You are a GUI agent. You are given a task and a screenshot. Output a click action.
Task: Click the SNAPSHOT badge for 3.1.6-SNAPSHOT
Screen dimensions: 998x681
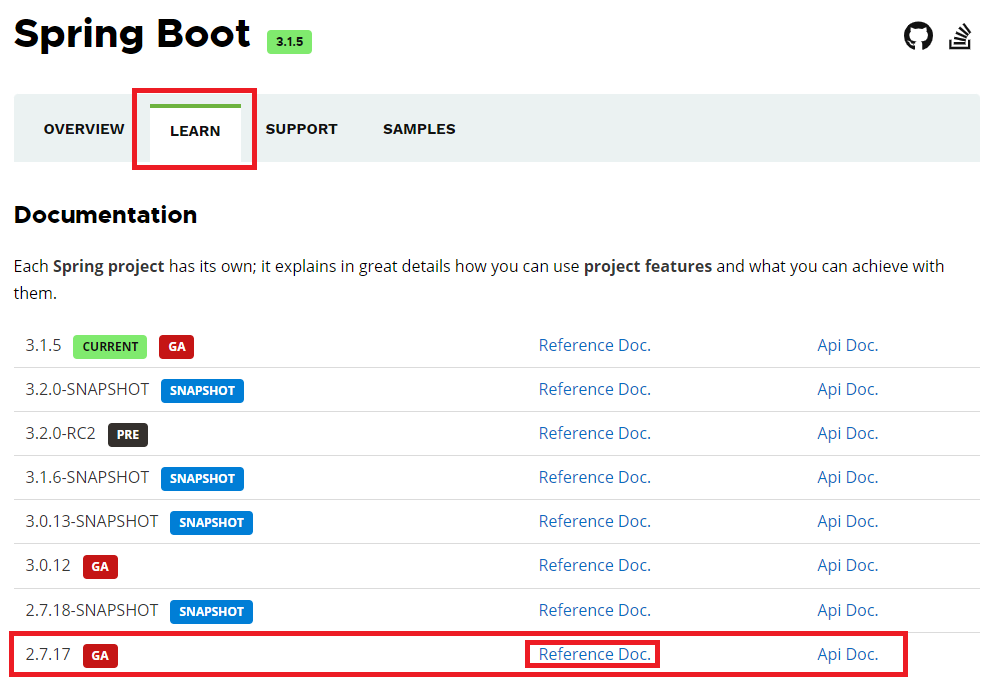[202, 479]
